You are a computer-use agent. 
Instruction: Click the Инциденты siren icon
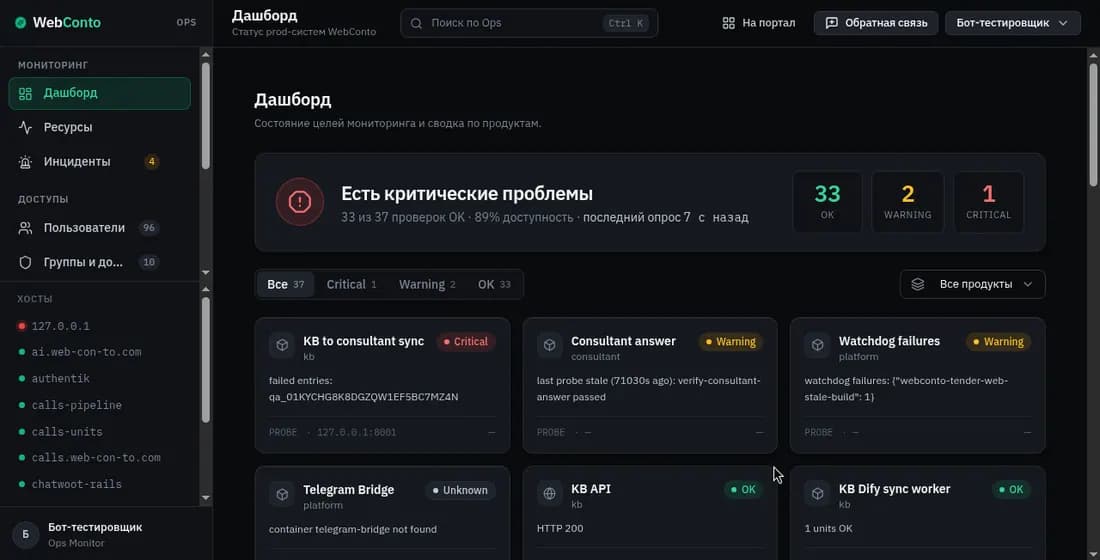(x=25, y=161)
